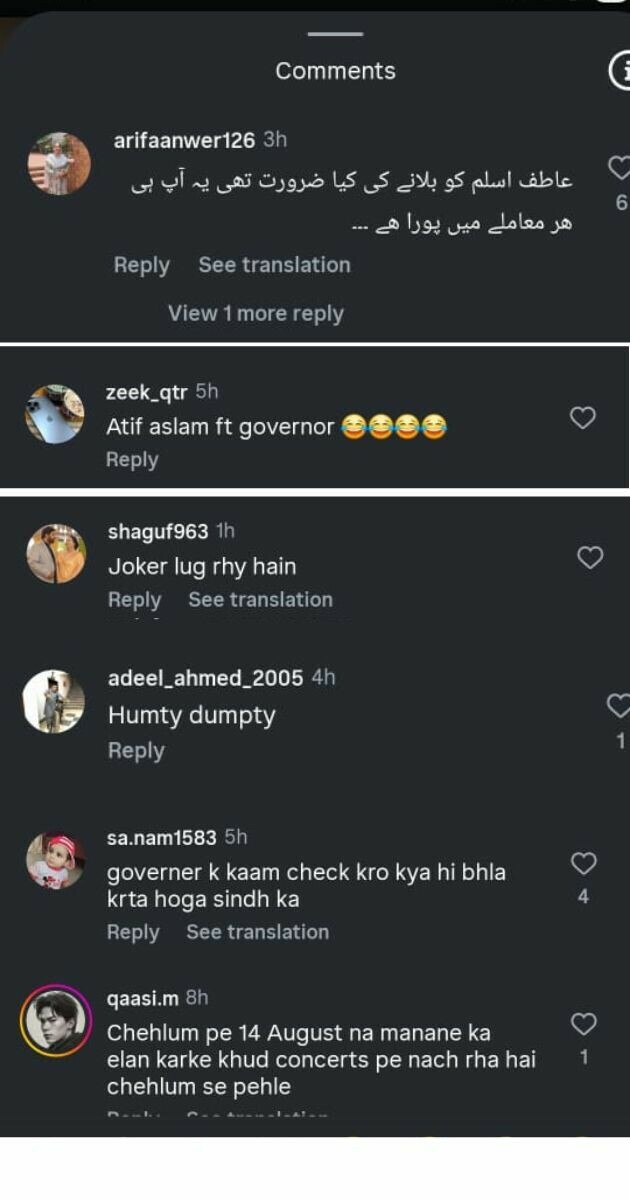630x1200 pixels.
Task: Open arifaanwer126's profile picture
Action: click(59, 163)
